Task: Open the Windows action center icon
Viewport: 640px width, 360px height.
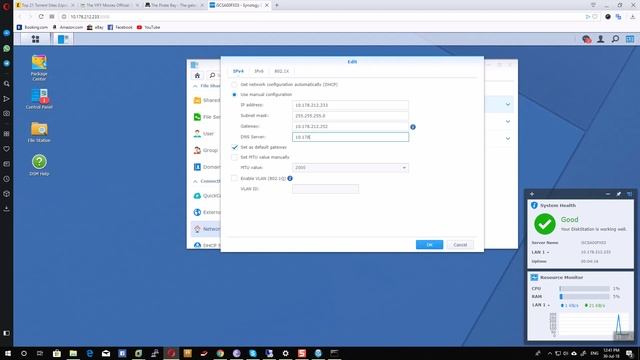Action: point(629,353)
